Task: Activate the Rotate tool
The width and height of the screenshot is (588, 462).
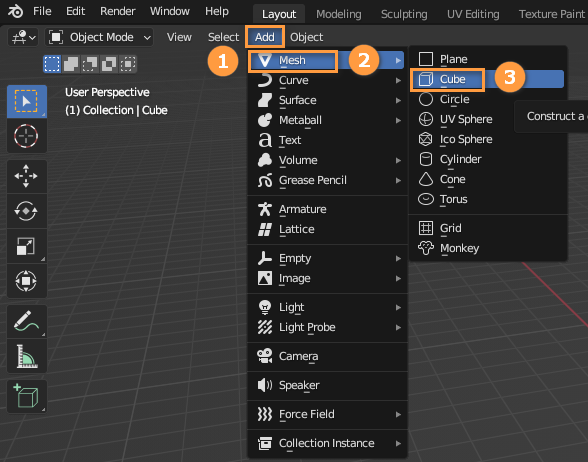Action: click(x=27, y=211)
